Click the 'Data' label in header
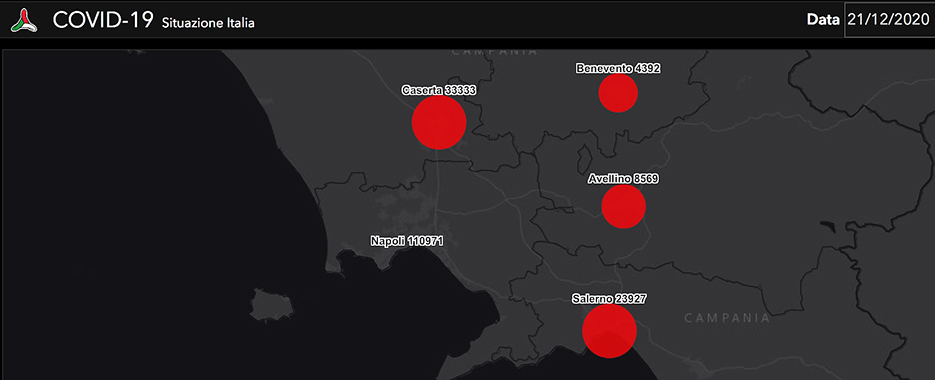935x380 pixels. pyautogui.click(x=823, y=20)
